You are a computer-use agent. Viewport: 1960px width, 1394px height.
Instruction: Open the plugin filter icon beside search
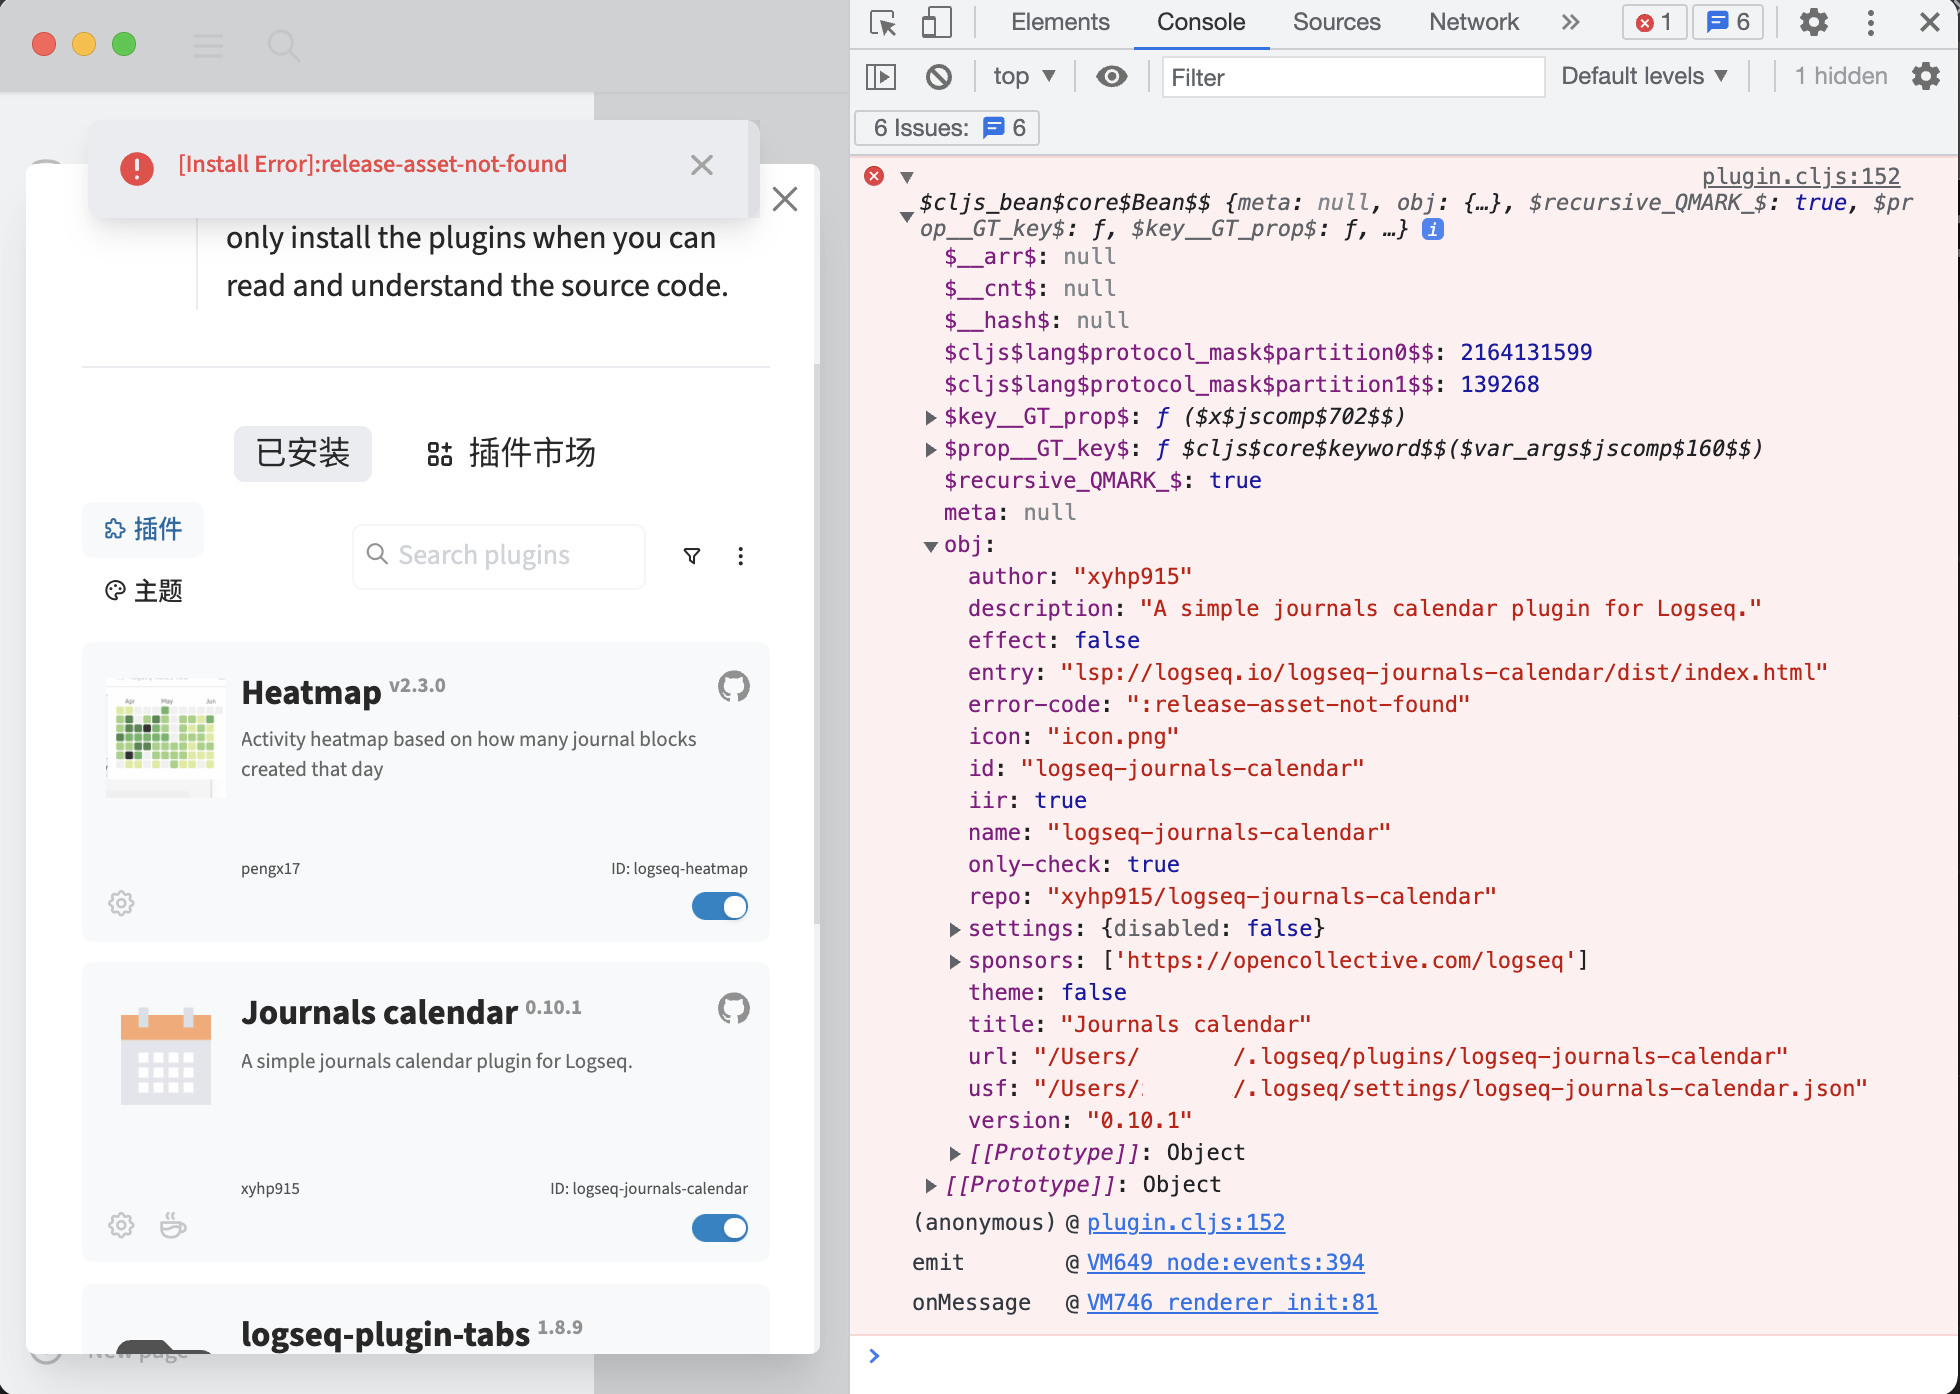click(x=691, y=555)
